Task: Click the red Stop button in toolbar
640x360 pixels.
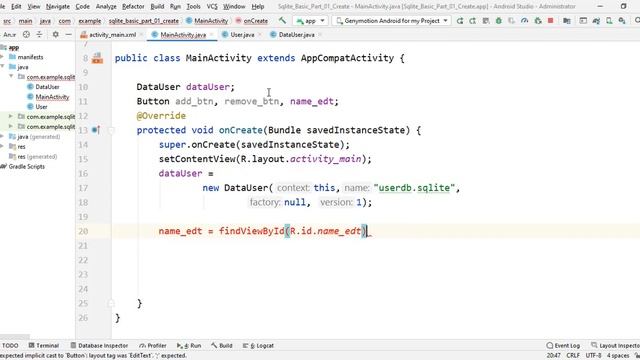Action: click(x=551, y=20)
